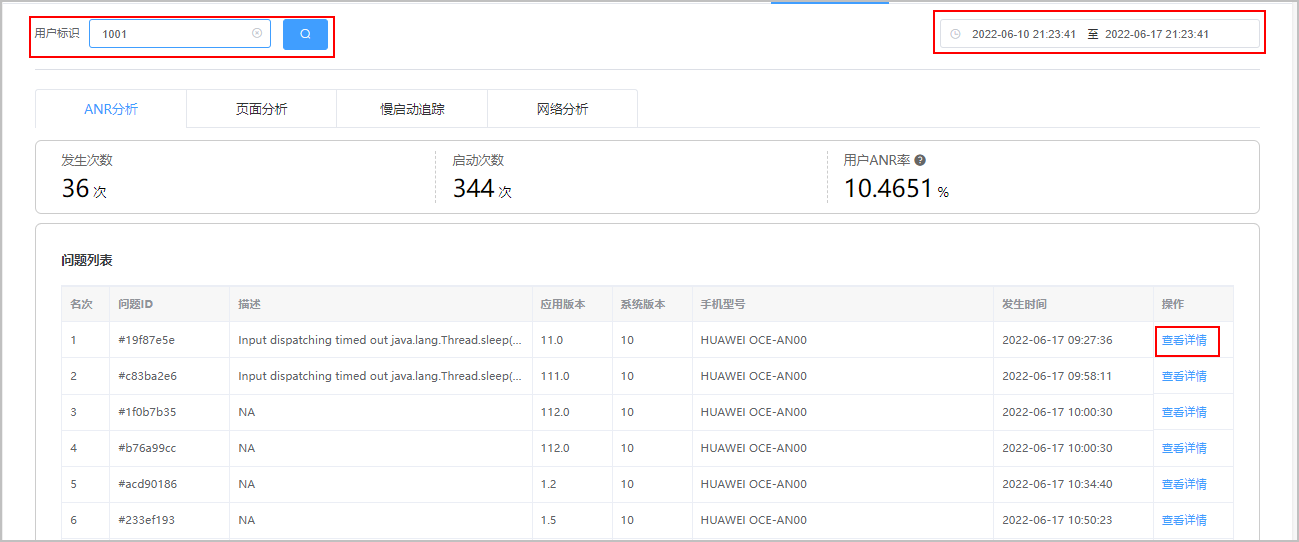Click app version 11.0
Image resolution: width=1299 pixels, height=542 pixels.
click(552, 340)
